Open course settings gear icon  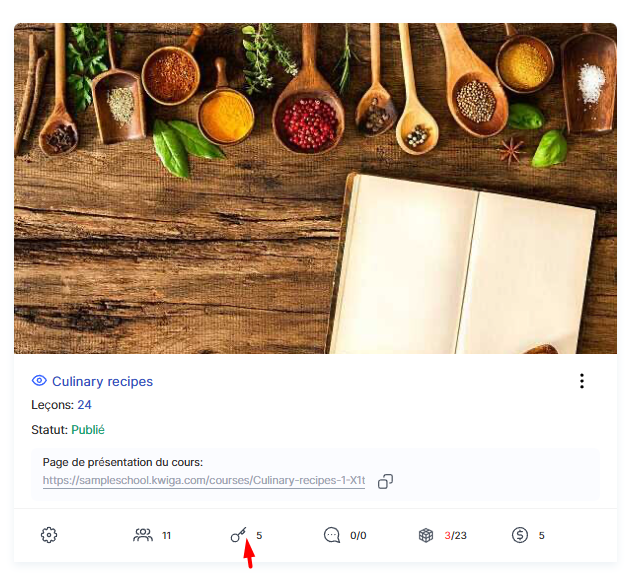49,535
